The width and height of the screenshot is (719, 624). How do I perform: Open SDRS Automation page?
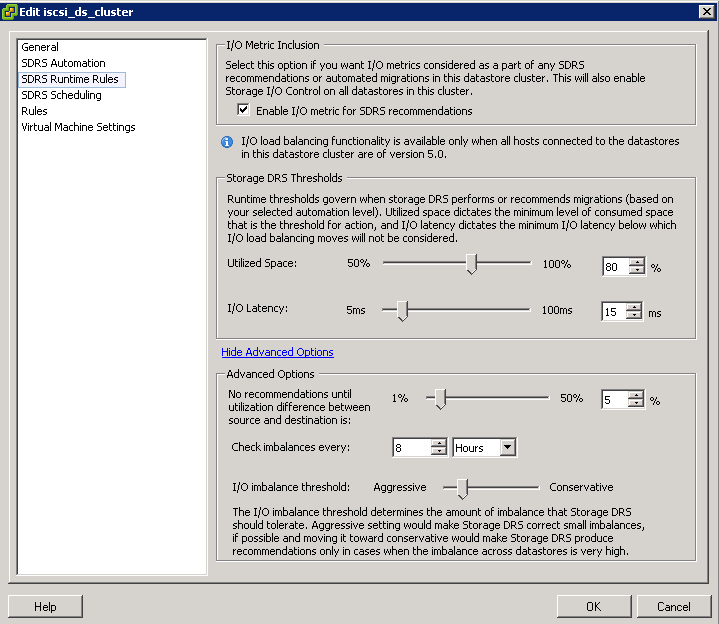(63, 63)
